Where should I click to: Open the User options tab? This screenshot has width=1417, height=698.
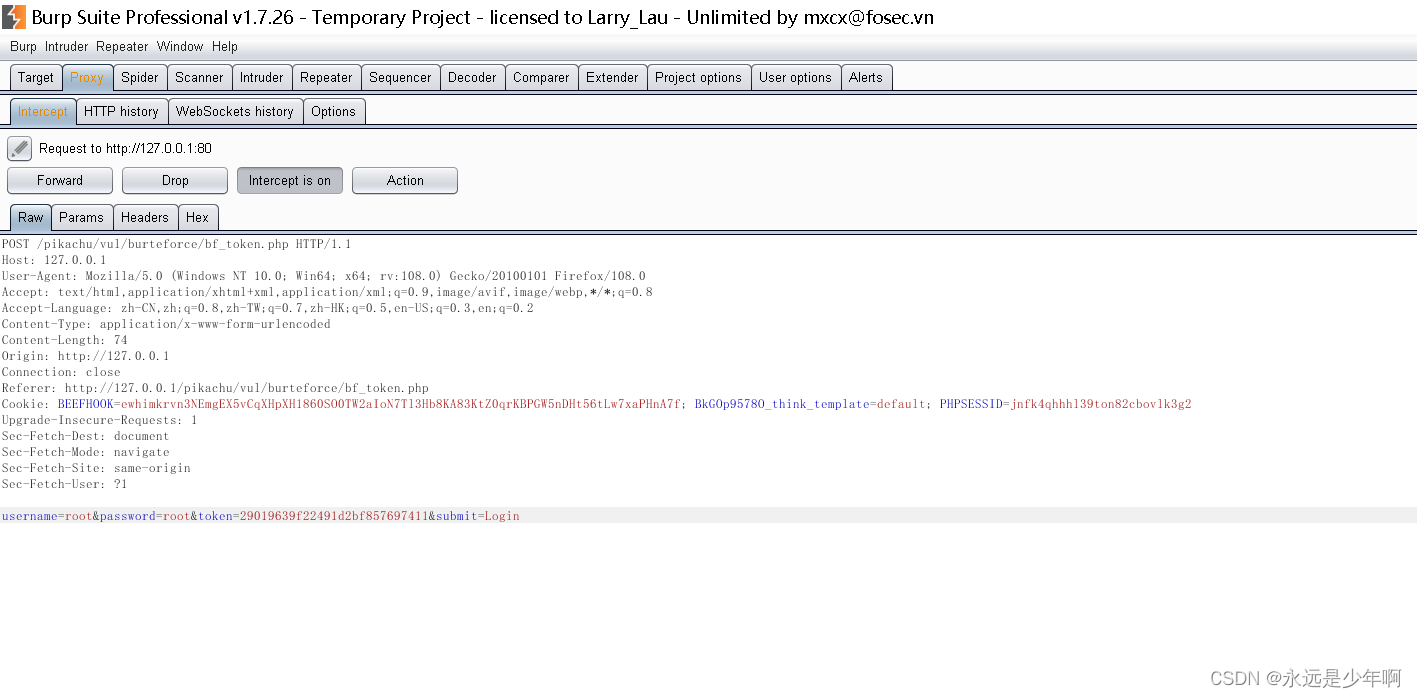click(x=795, y=77)
